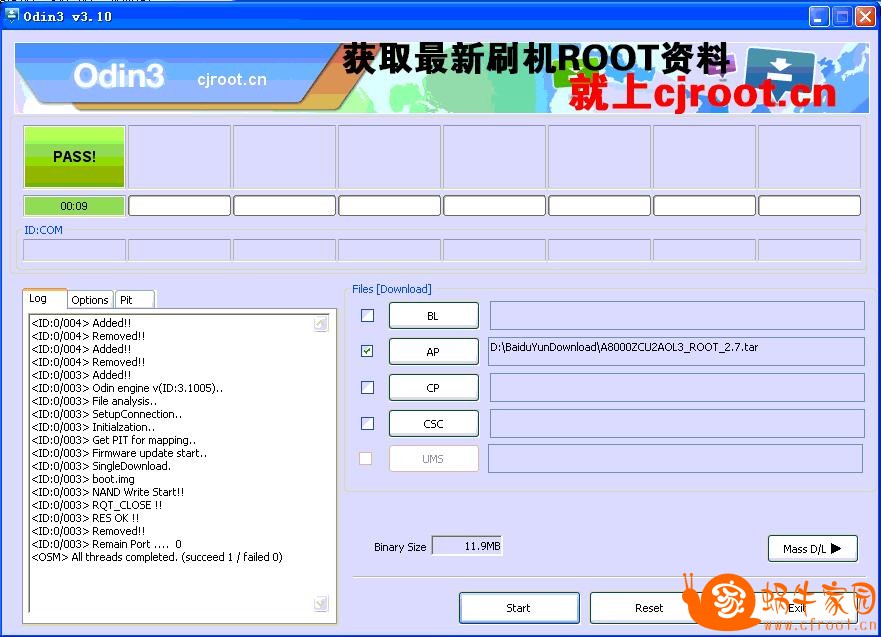The height and width of the screenshot is (637, 881).
Task: Open the Pit tab
Action: pyautogui.click(x=134, y=300)
